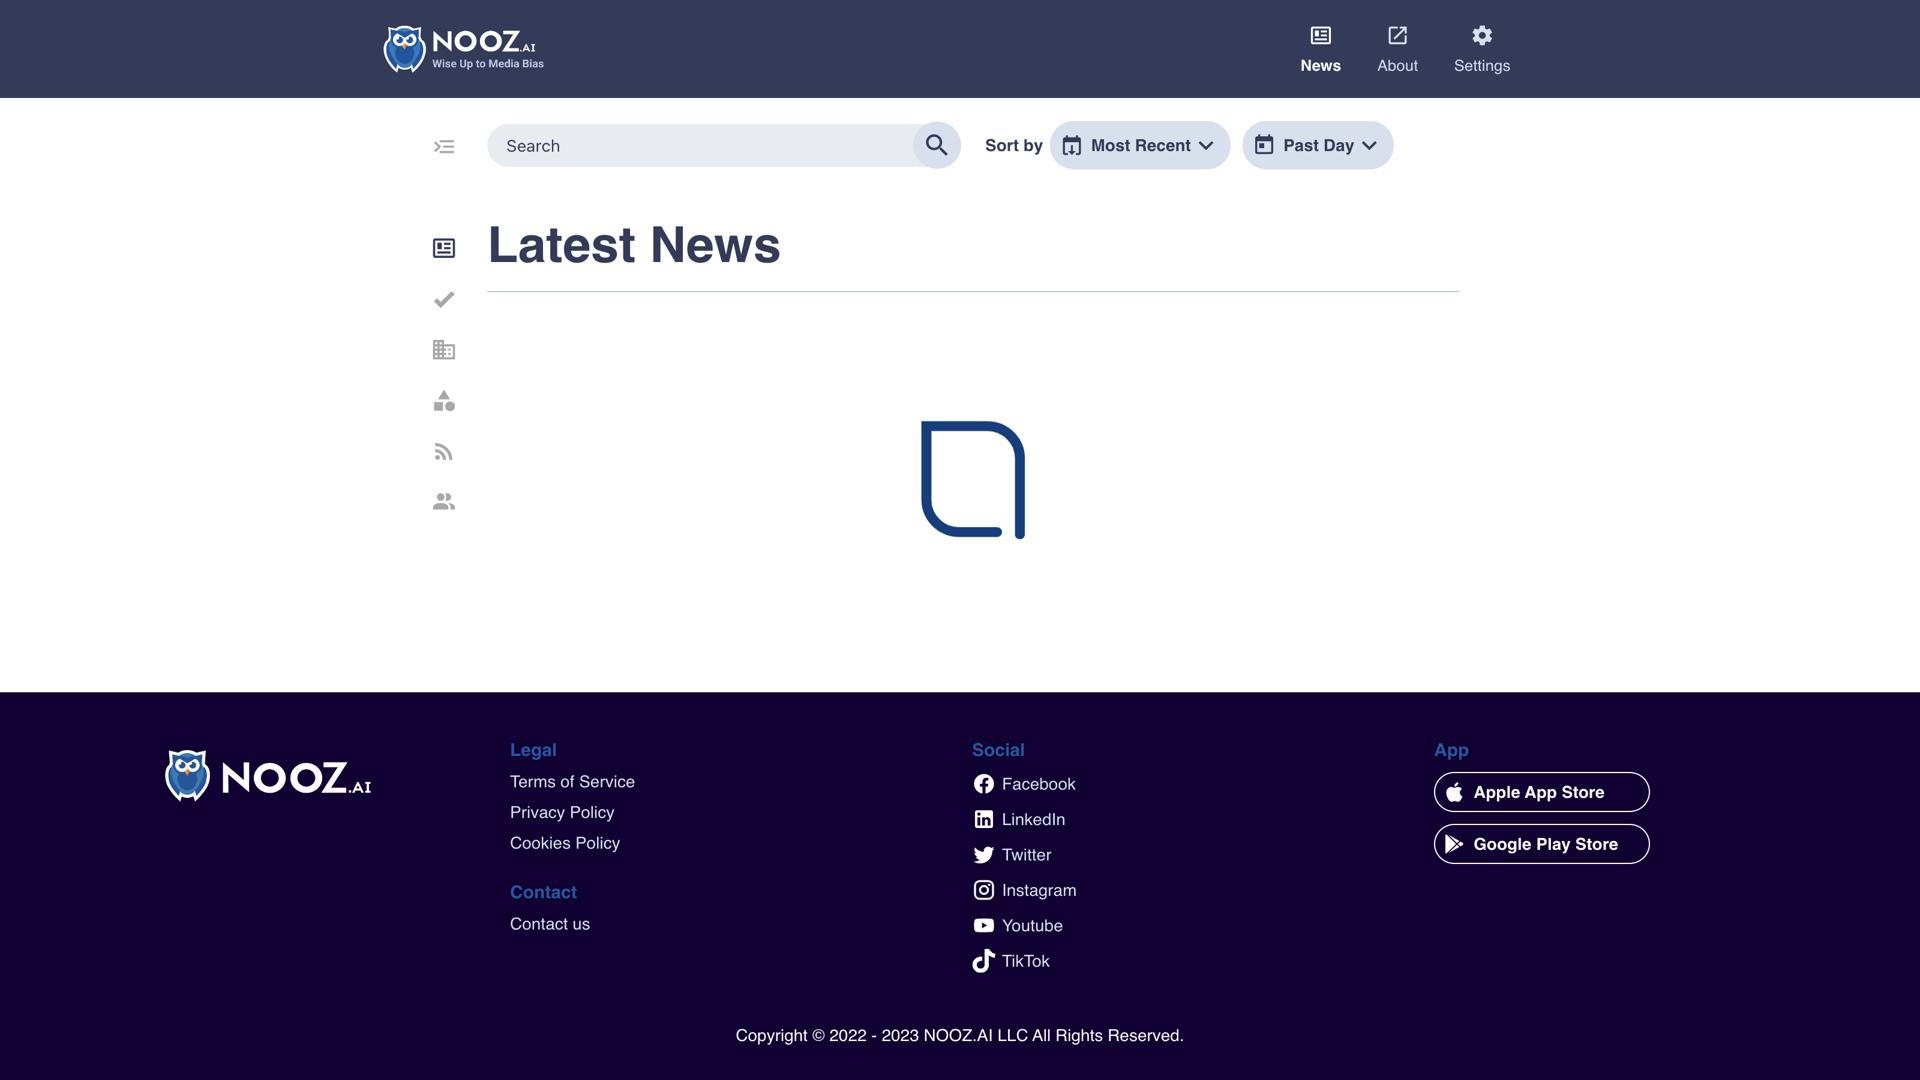The height and width of the screenshot is (1080, 1920).
Task: Click the NOOZ.AI owl logo in the header
Action: point(404,48)
